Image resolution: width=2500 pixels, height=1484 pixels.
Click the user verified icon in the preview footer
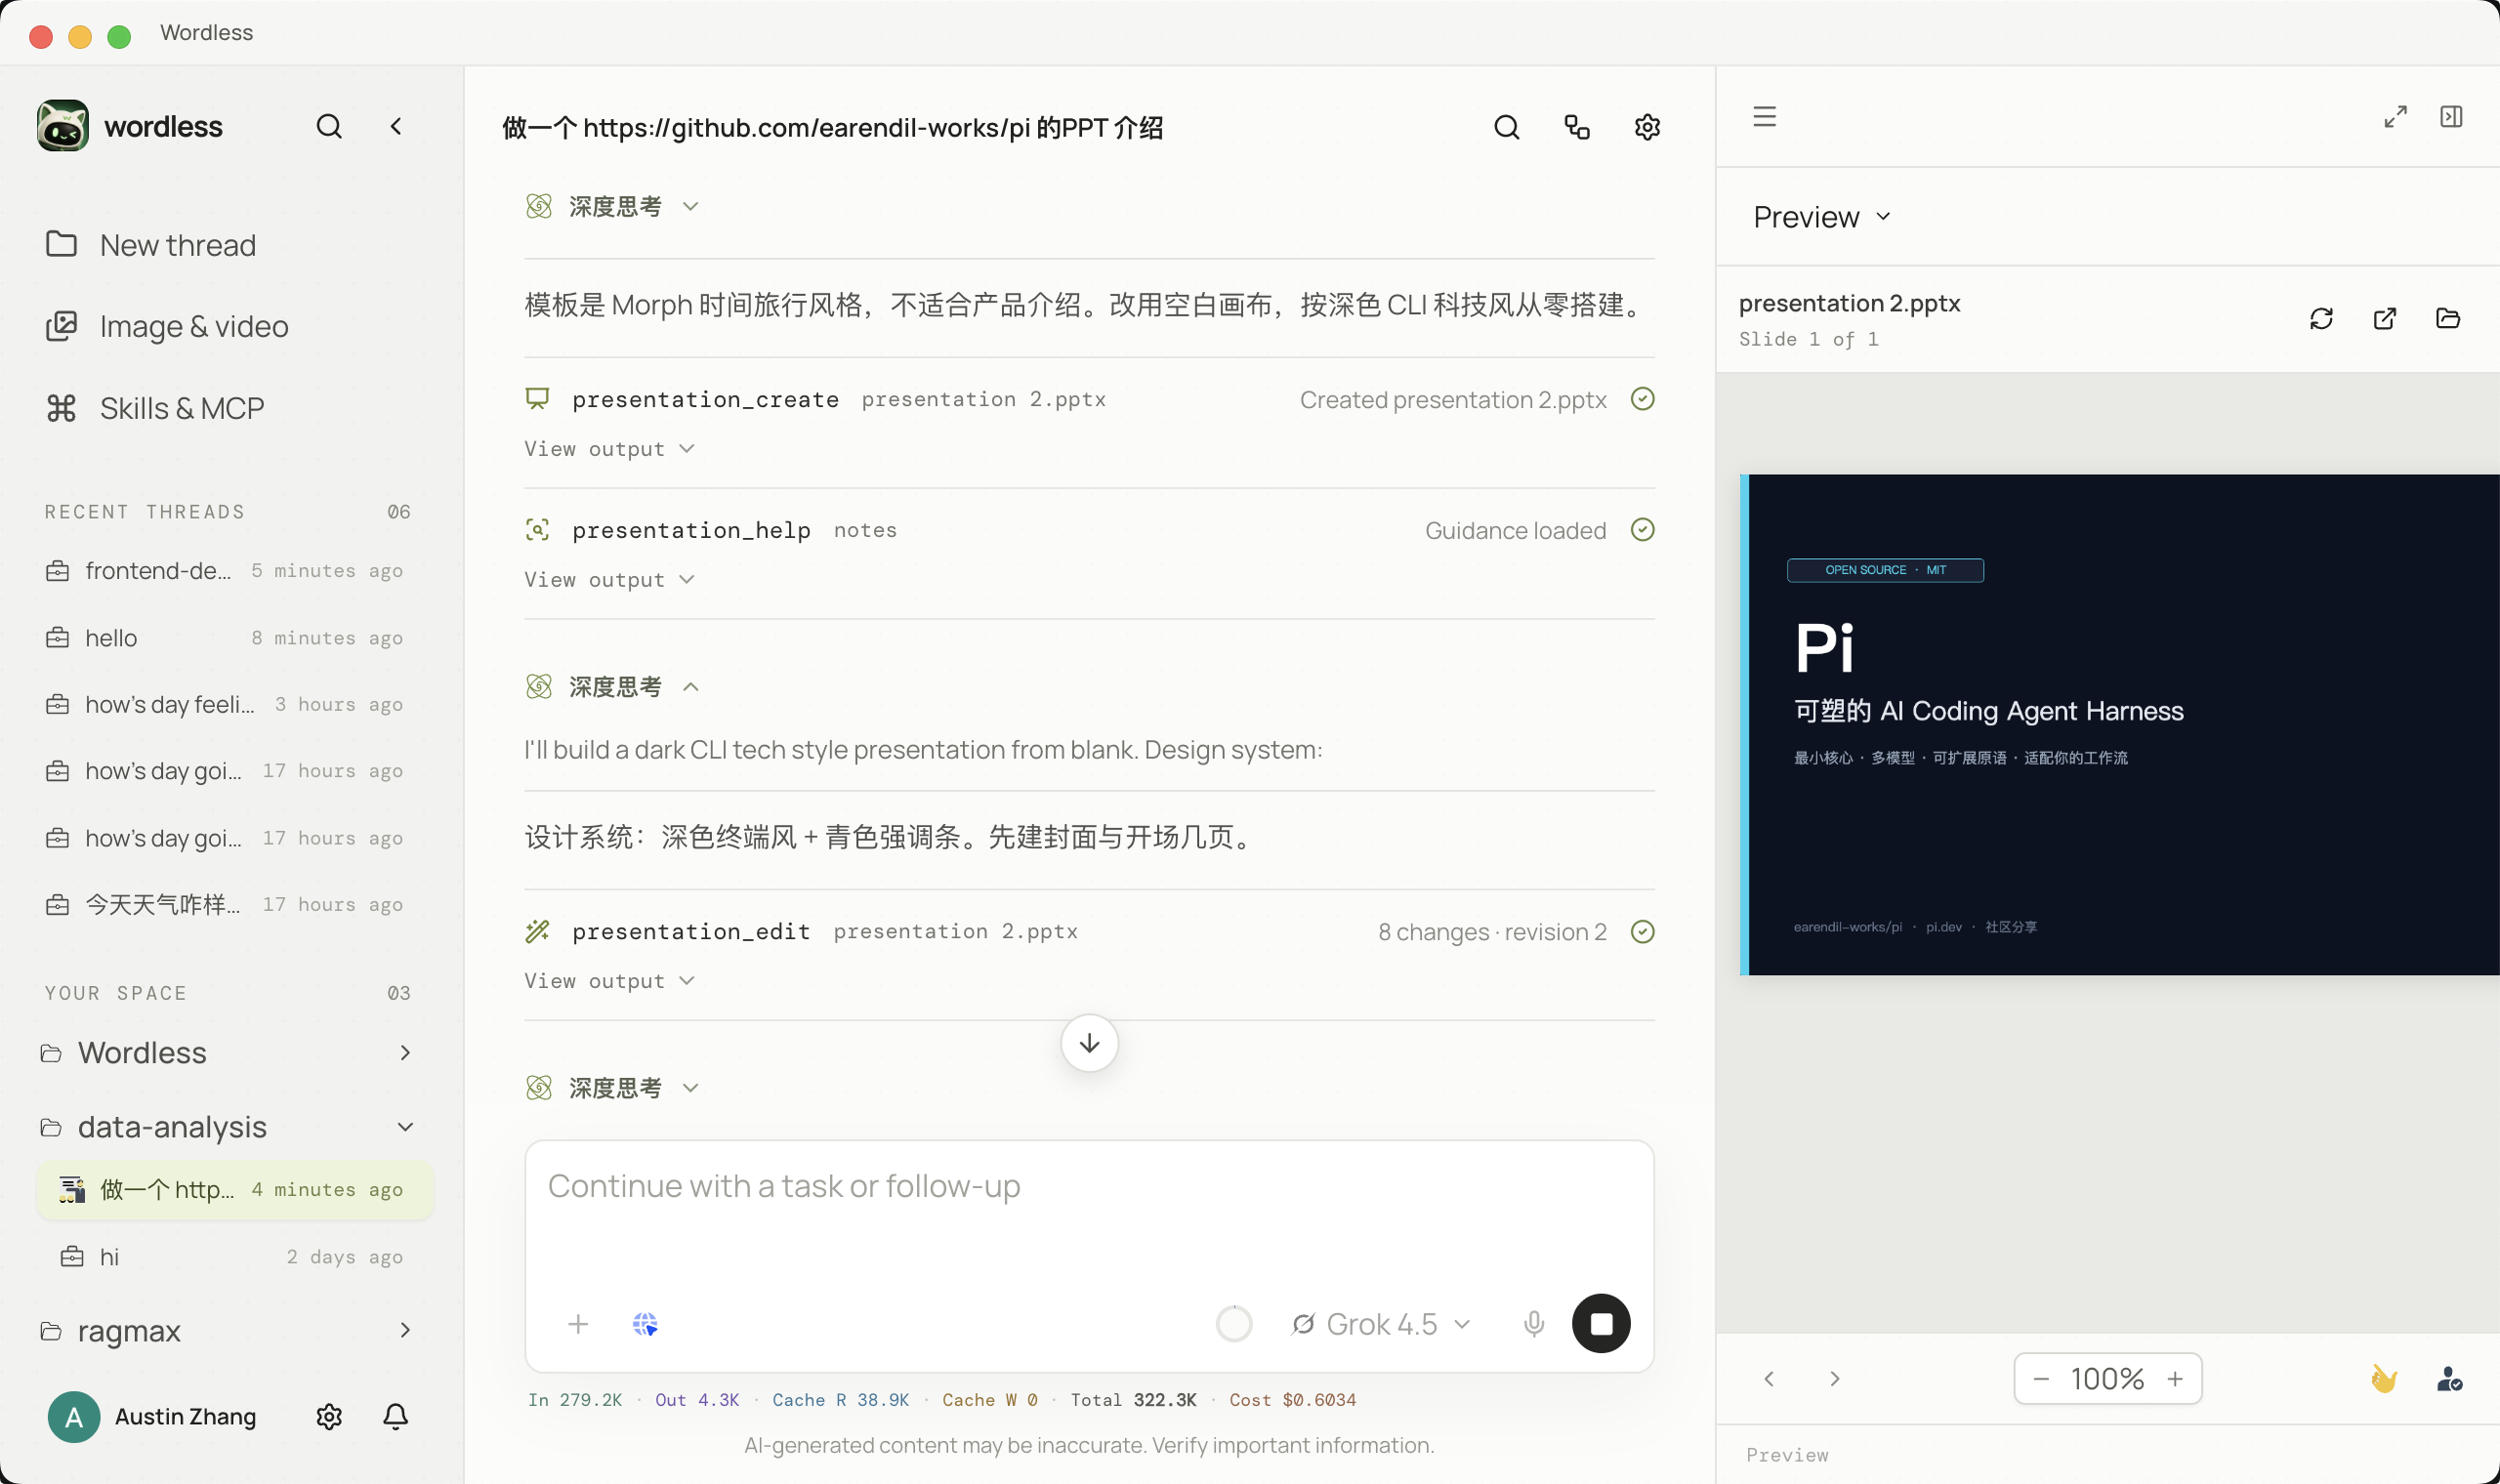(x=2449, y=1378)
